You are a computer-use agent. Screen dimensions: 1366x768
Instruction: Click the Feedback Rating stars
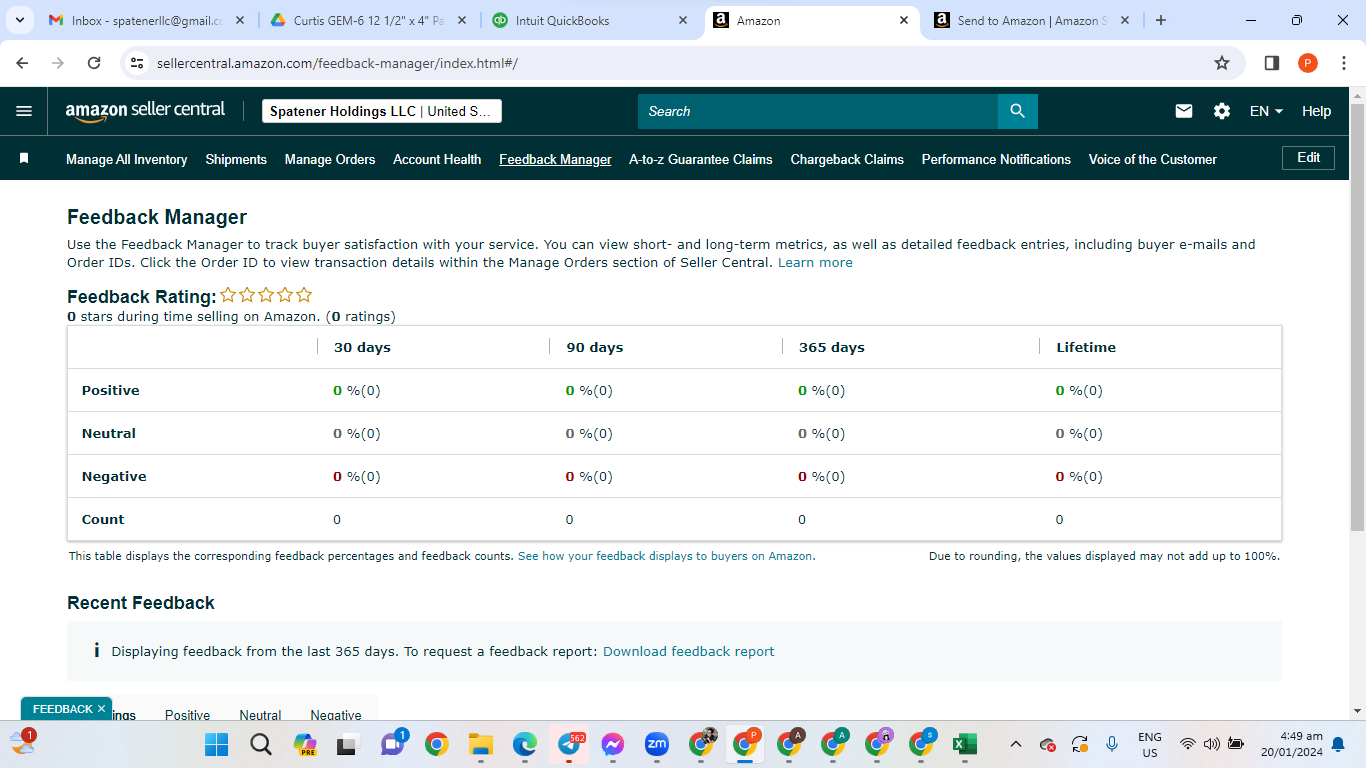266,295
